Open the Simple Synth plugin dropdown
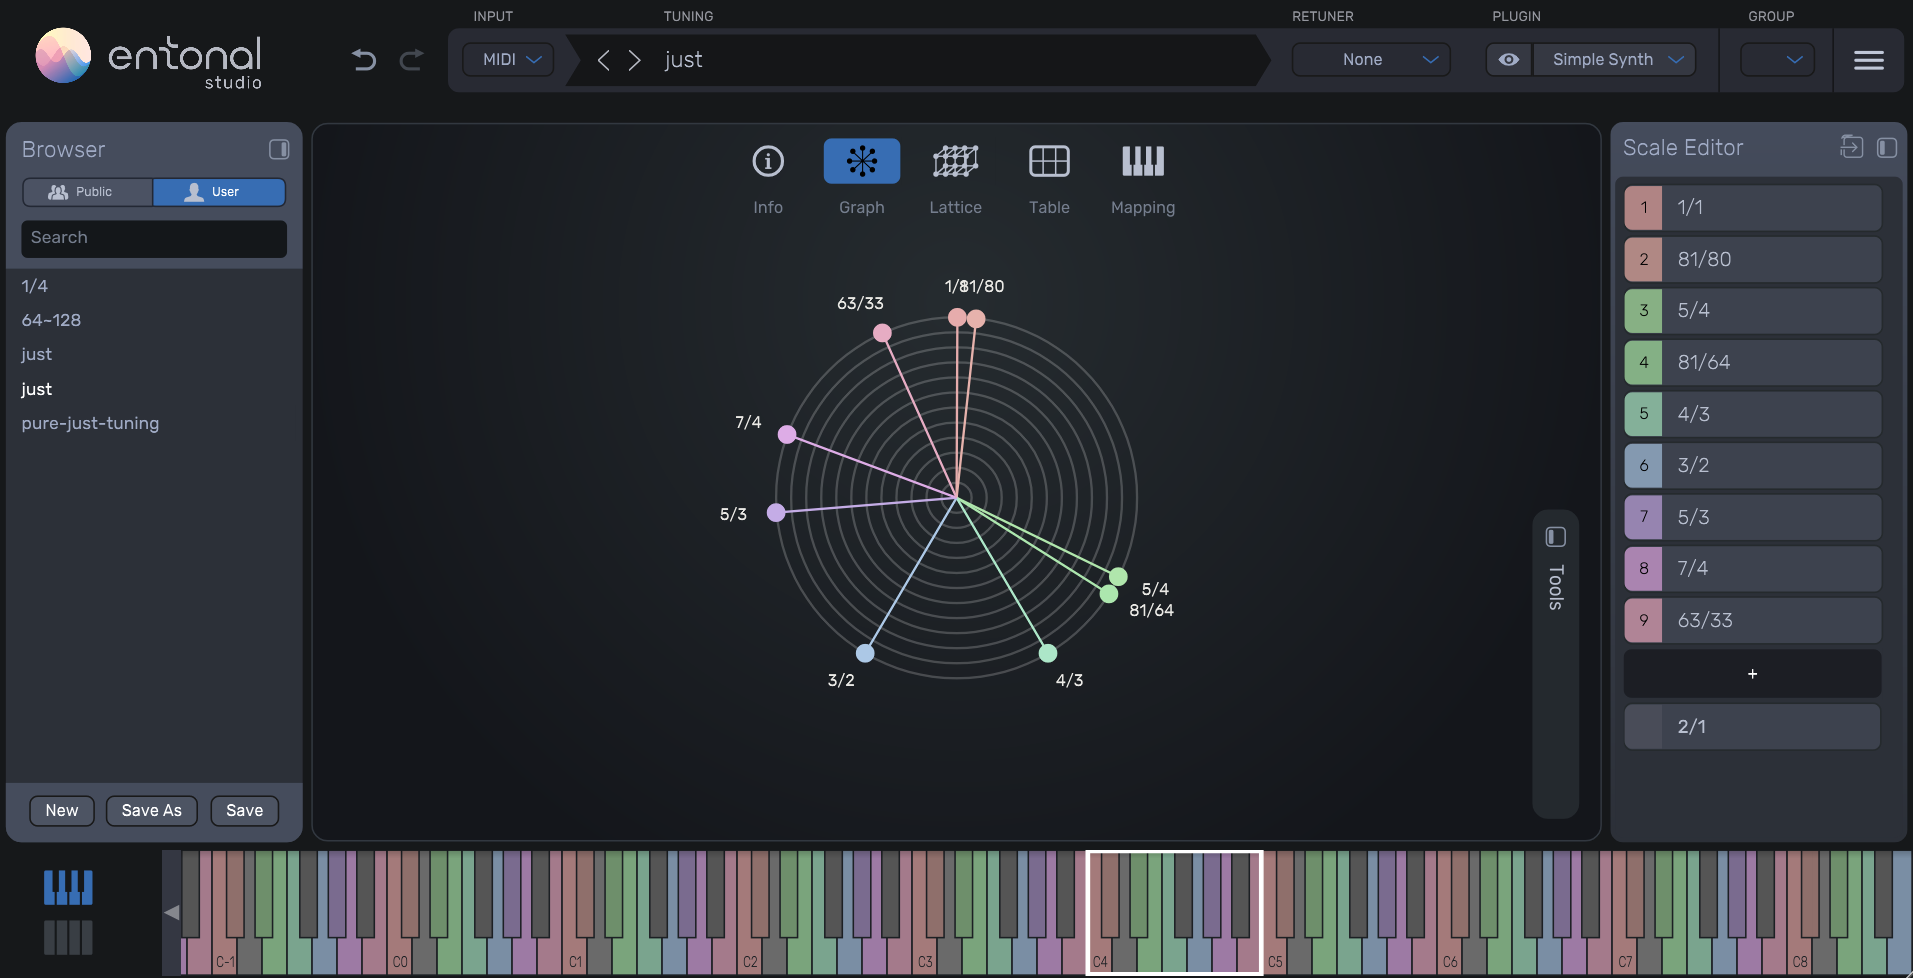 (x=1612, y=59)
